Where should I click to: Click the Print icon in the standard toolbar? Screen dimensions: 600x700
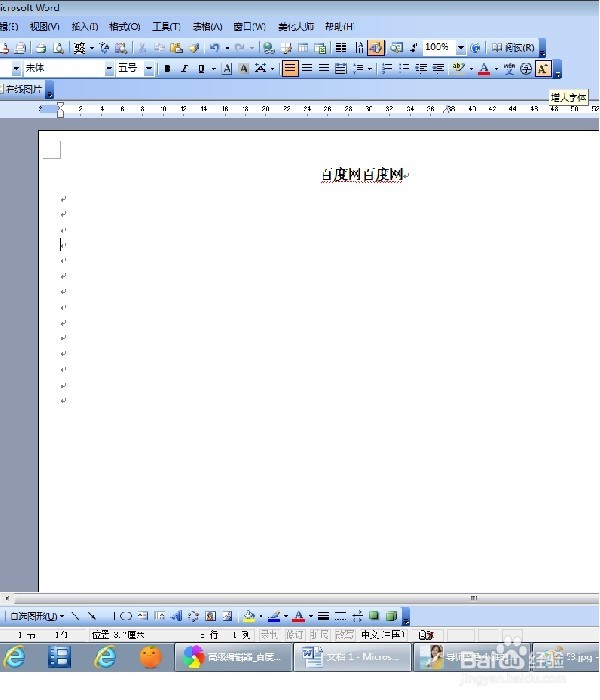pyautogui.click(x=41, y=47)
